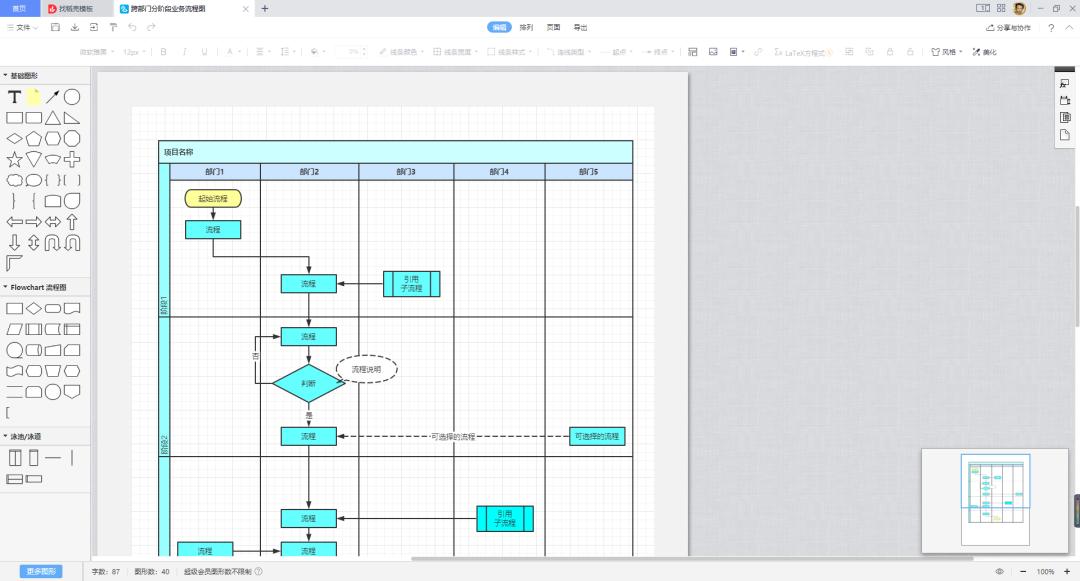Click the 美化 beautify button
The width and height of the screenshot is (1080, 581).
985,52
